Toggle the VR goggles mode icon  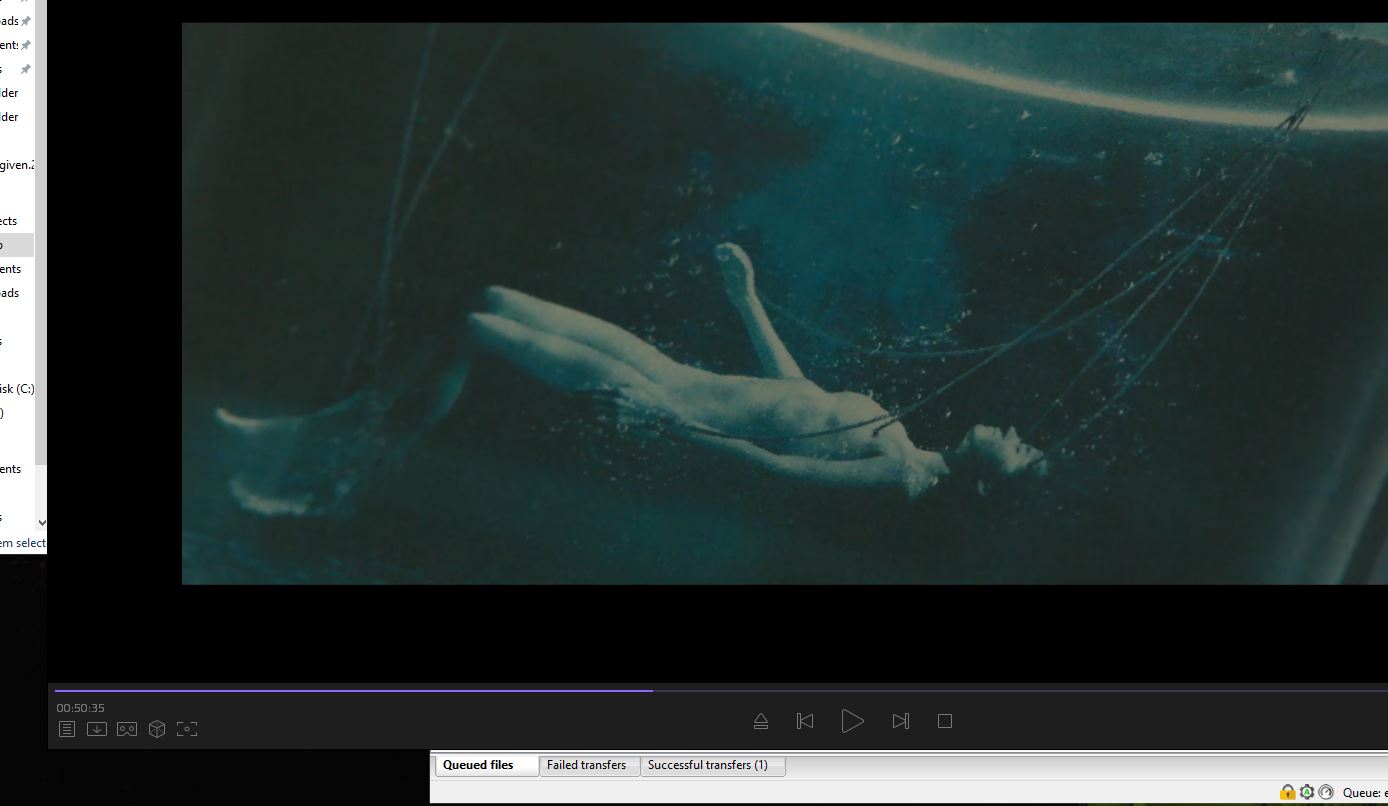(x=127, y=729)
